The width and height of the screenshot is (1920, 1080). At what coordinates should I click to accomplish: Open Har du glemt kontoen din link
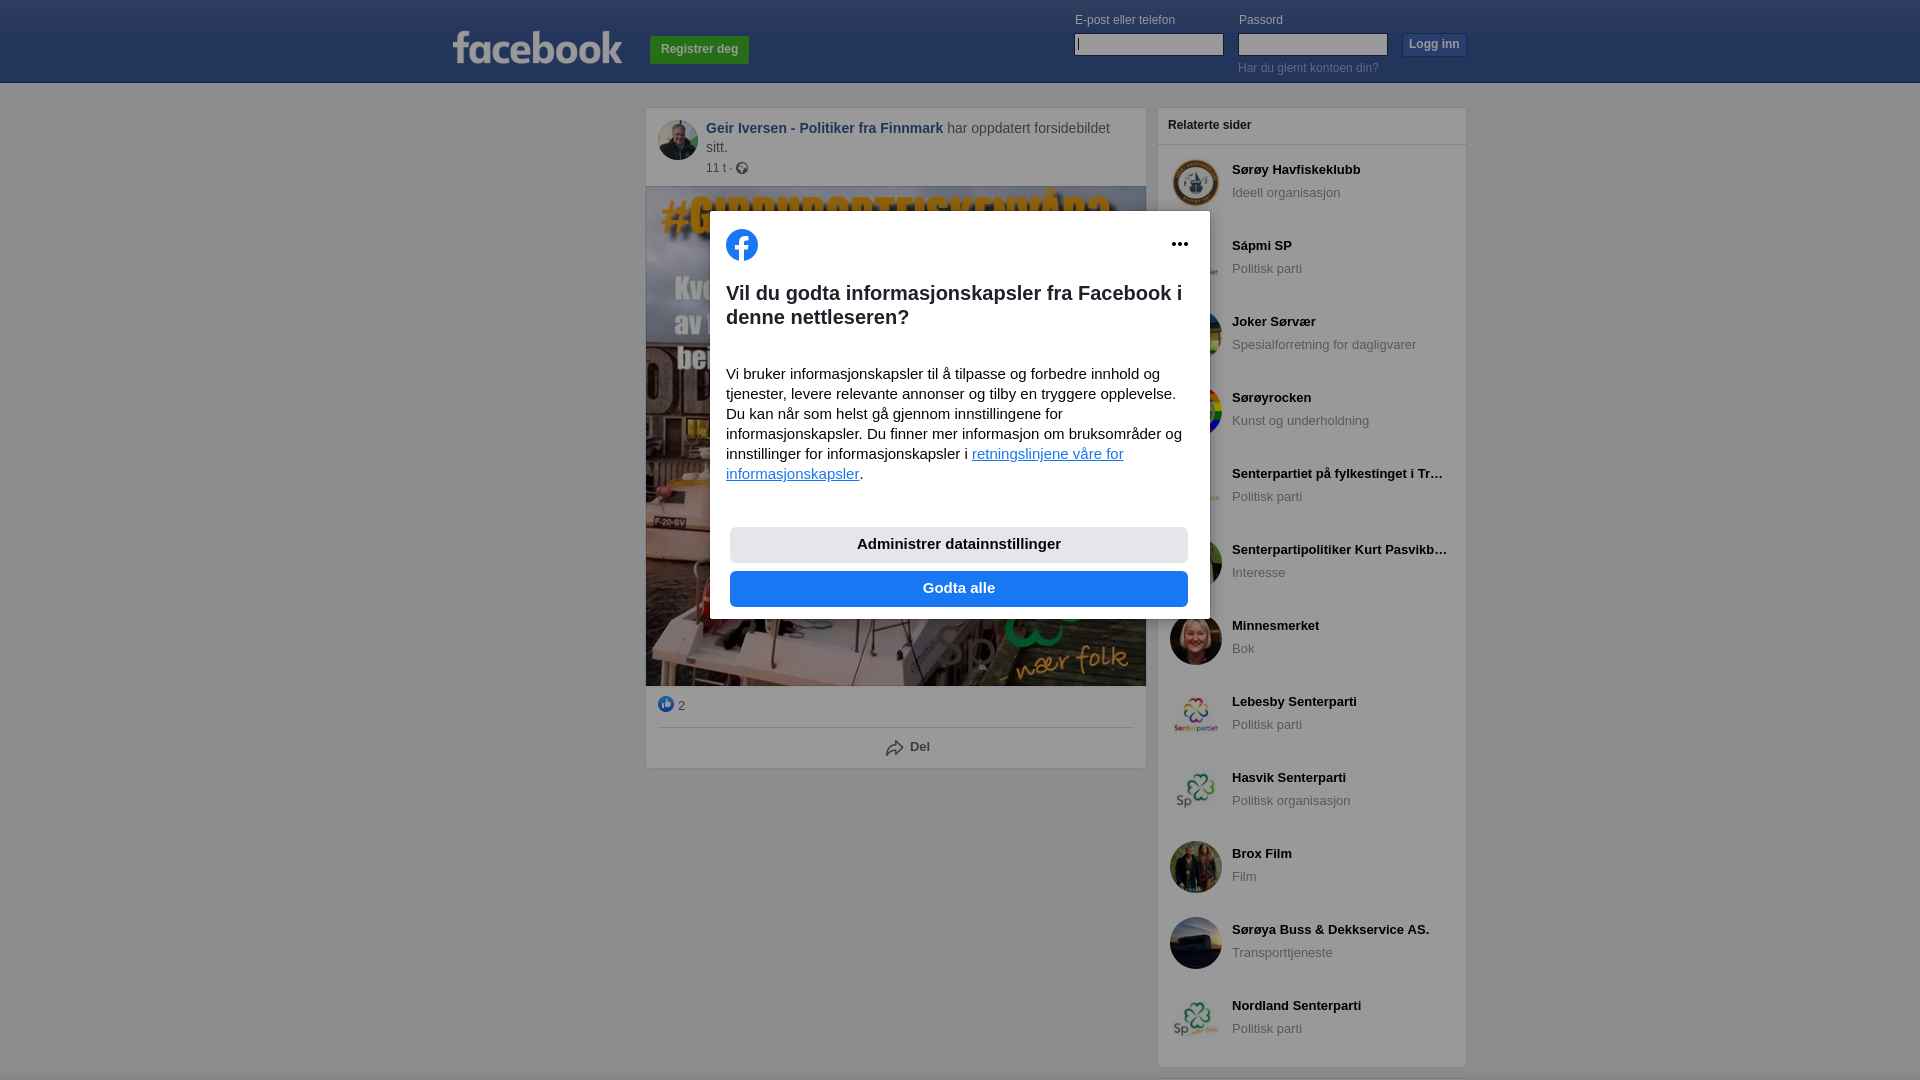click(1308, 68)
